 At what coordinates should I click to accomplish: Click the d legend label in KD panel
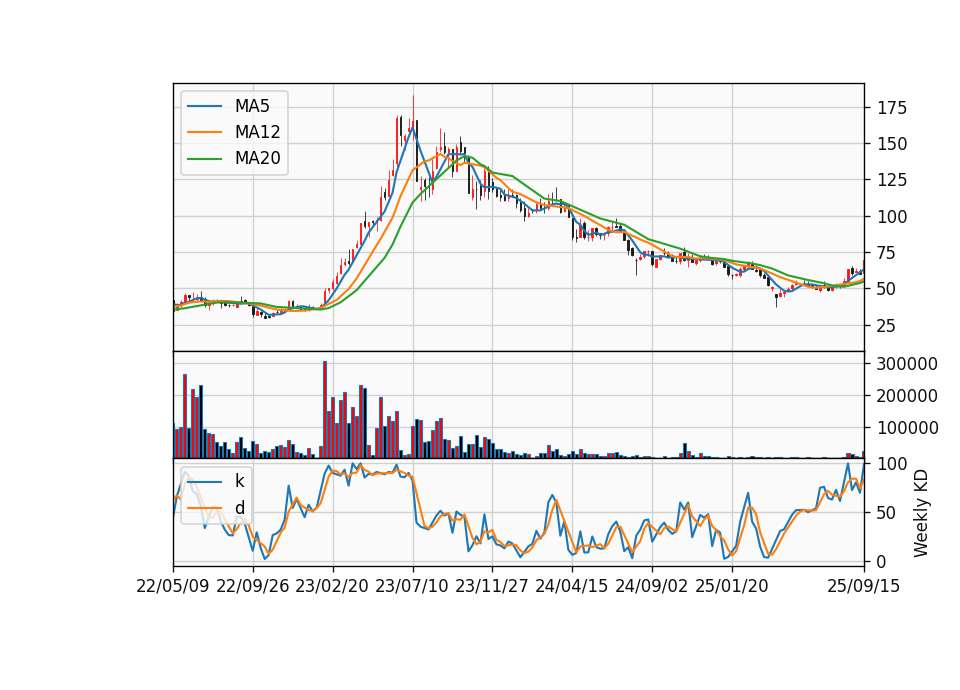(239, 508)
